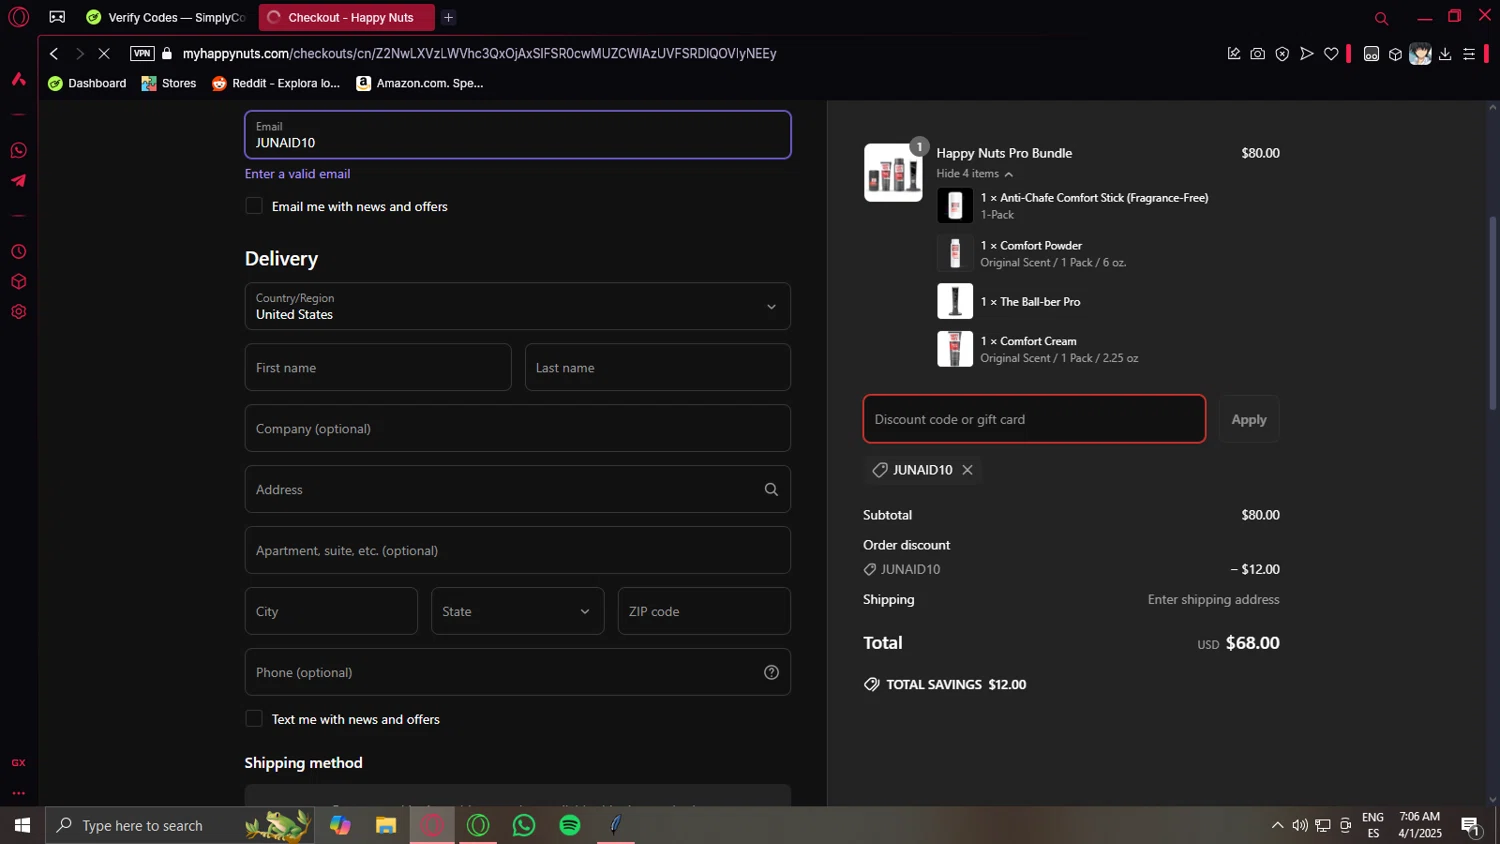Stop loading the page
Image resolution: width=1500 pixels, height=844 pixels.
click(x=104, y=54)
